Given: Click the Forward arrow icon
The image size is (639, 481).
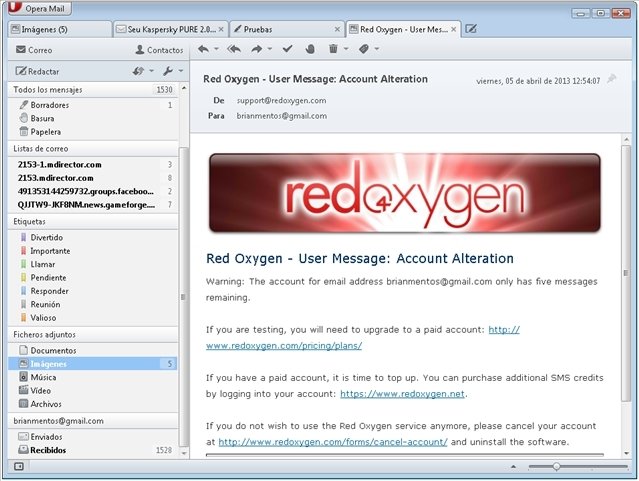Looking at the screenshot, I should point(257,49).
